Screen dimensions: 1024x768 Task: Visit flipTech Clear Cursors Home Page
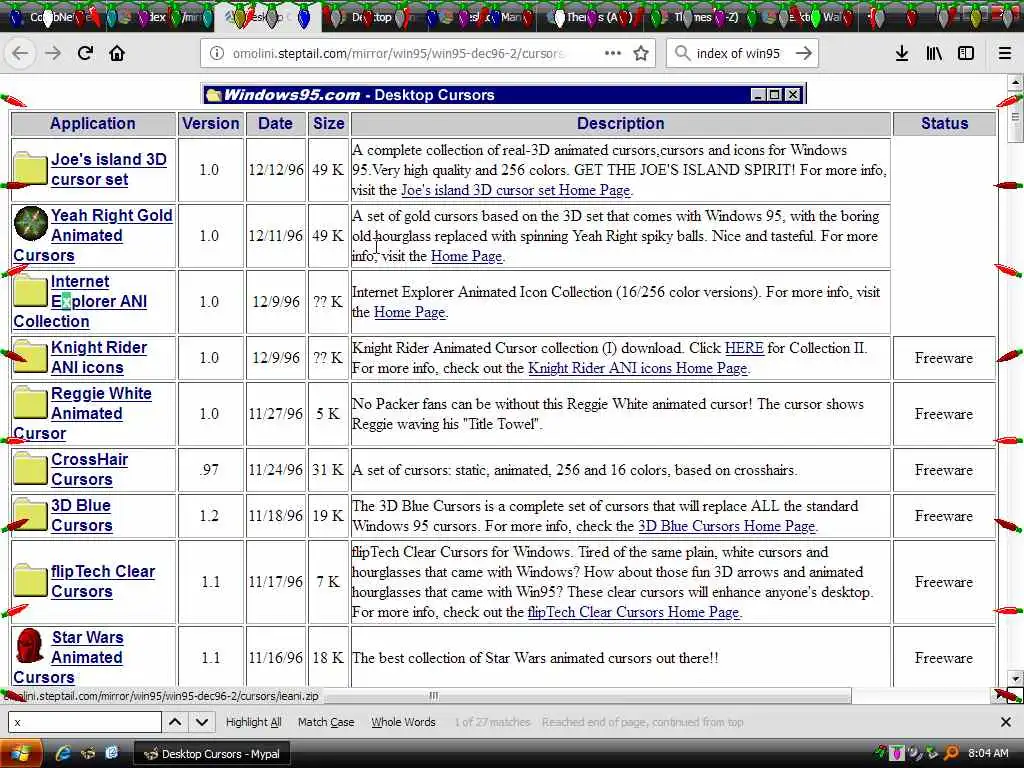[x=633, y=612]
